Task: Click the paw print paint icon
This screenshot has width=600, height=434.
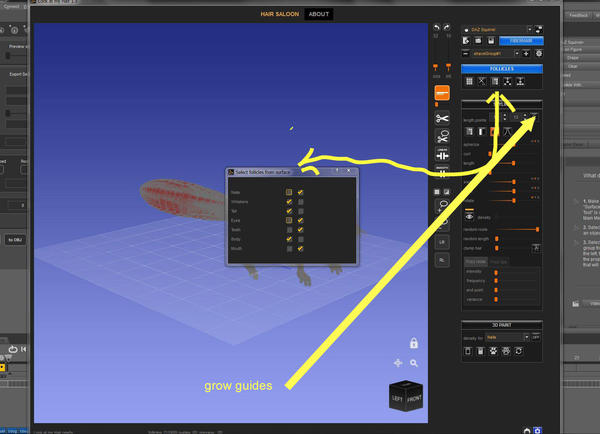Action: [x=493, y=351]
